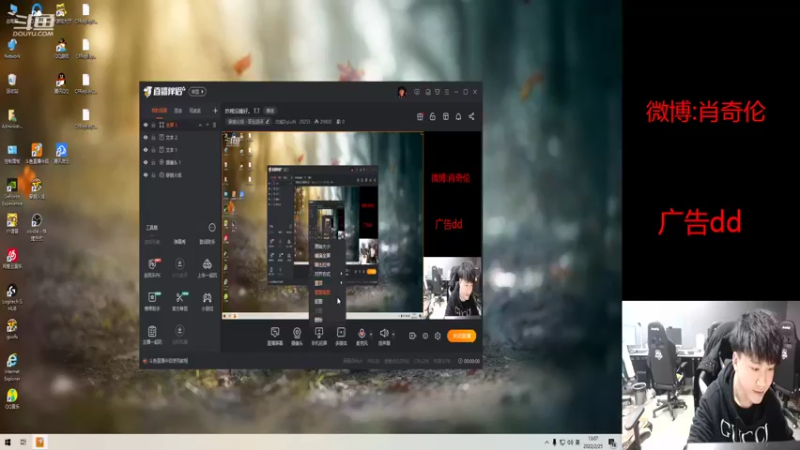Hide the 文本 2 source with its eye icon
The width and height of the screenshot is (800, 450).
pyautogui.click(x=145, y=137)
